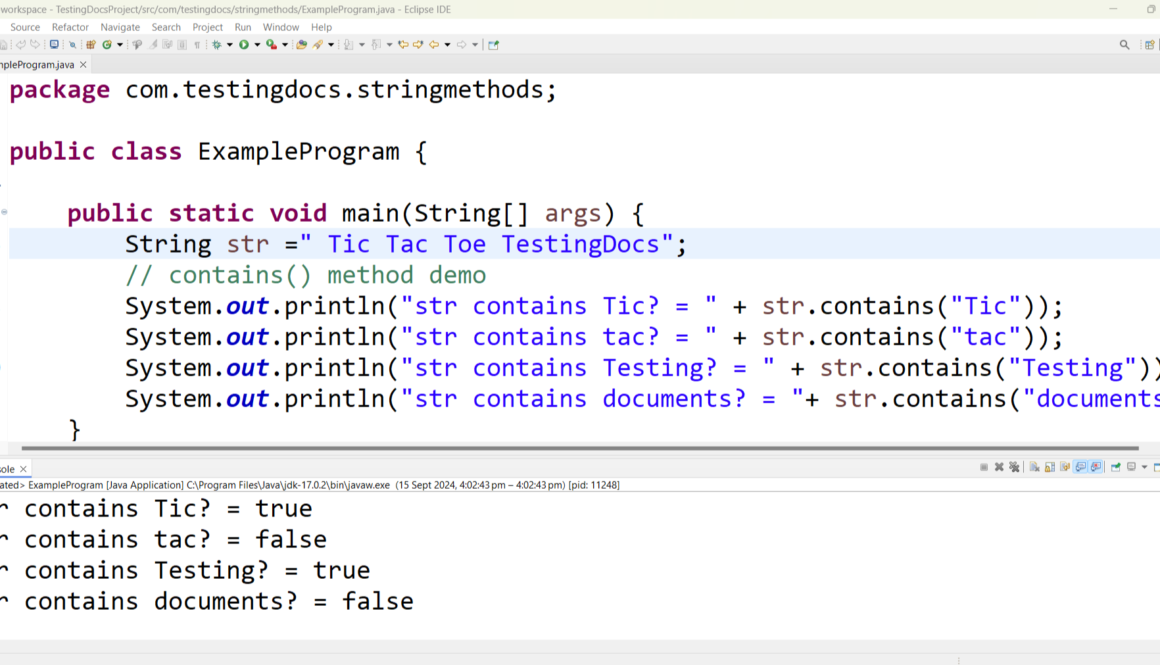Click the Search magnifier icon at top right
The image size is (1160, 665).
pyautogui.click(x=1124, y=45)
